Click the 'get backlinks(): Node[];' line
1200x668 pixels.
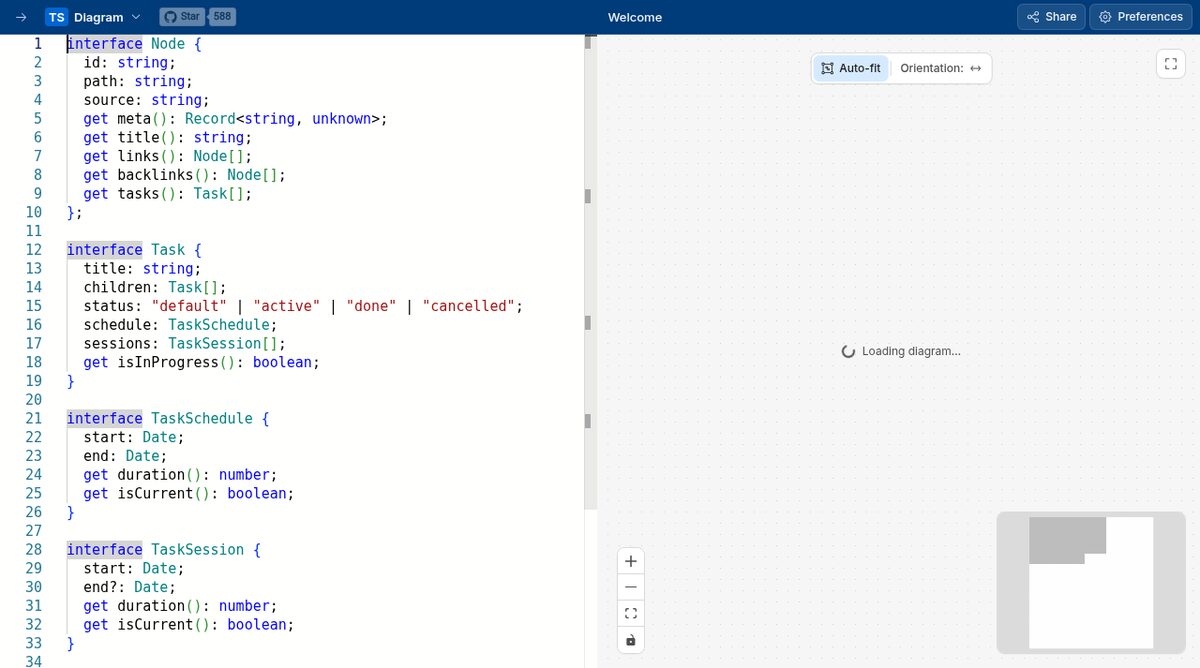(185, 175)
